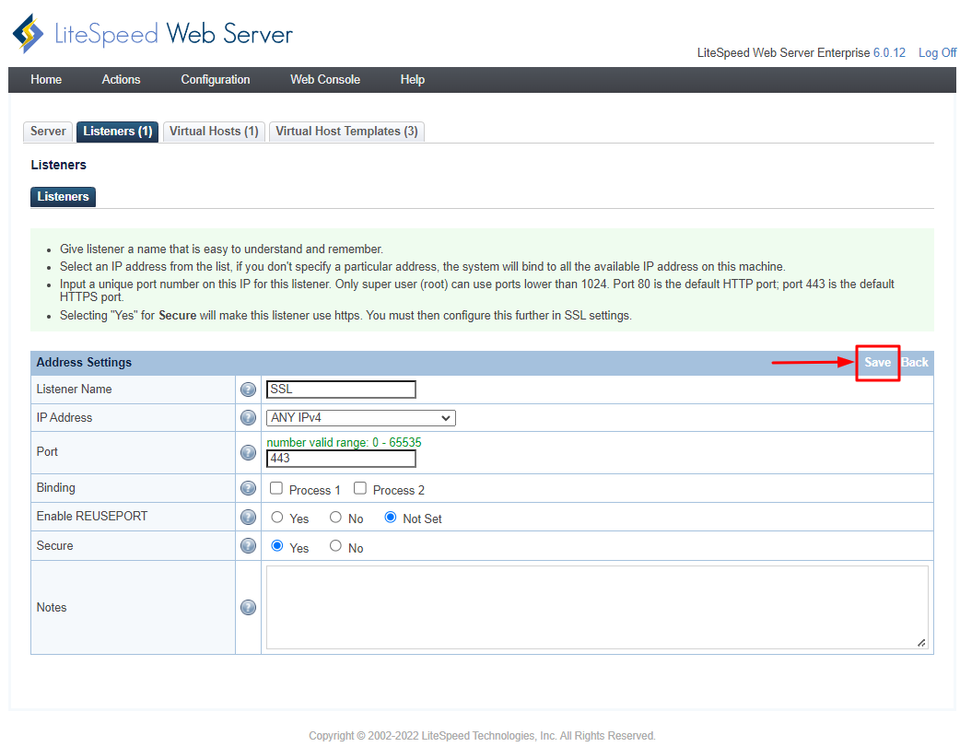Switch to the Server configuration tab

[x=47, y=131]
